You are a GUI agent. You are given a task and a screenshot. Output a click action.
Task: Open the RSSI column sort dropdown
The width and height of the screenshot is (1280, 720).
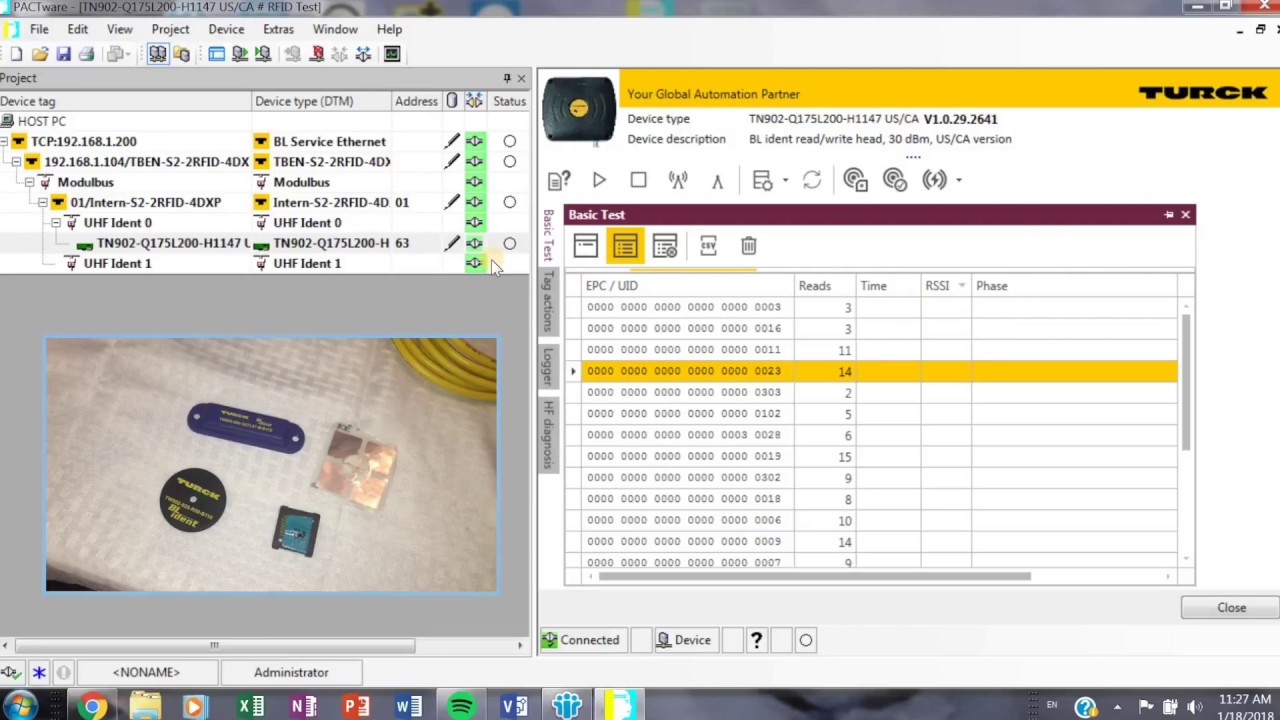(x=961, y=286)
